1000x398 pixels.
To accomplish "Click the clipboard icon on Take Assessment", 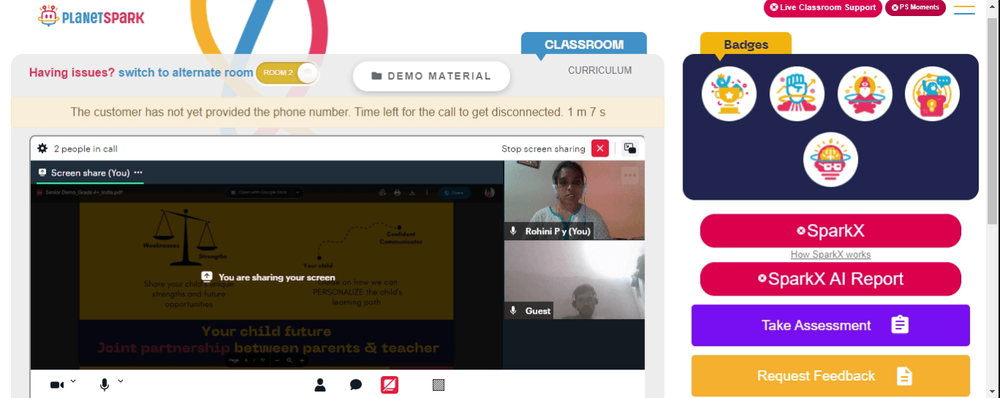I will pyautogui.click(x=900, y=325).
